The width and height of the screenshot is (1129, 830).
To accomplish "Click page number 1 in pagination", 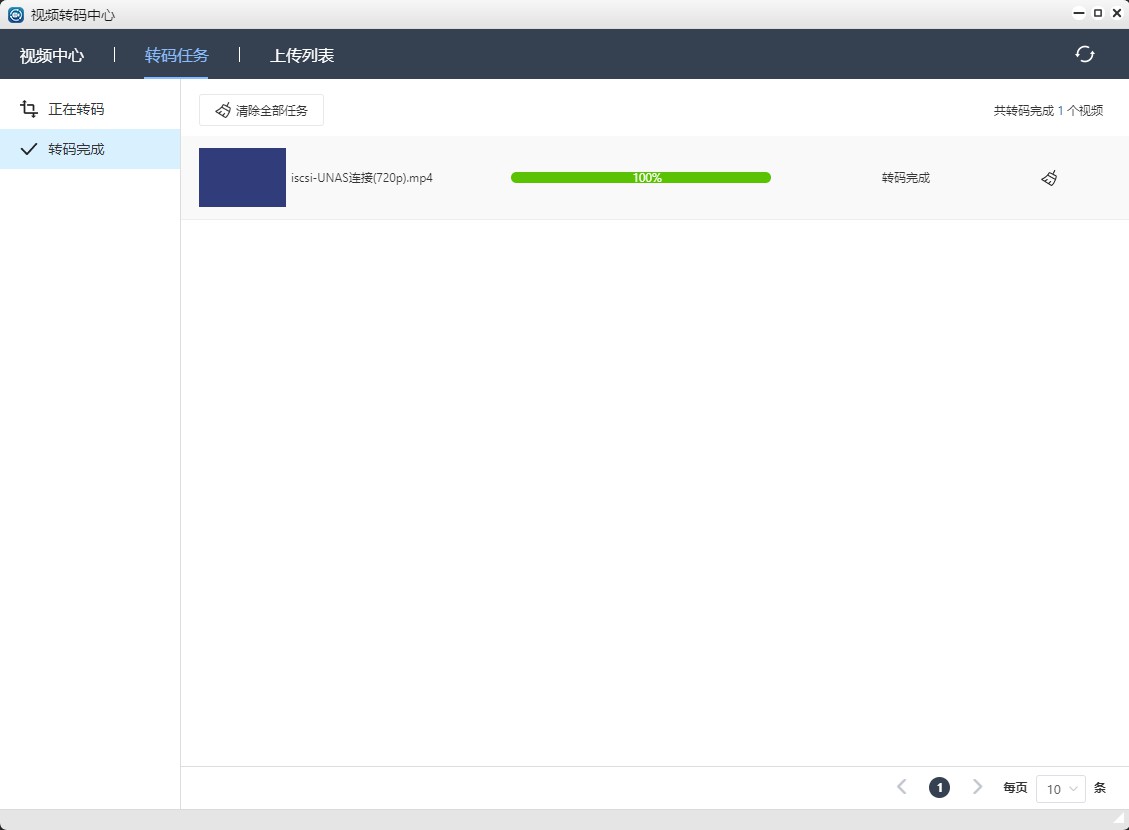I will (939, 787).
